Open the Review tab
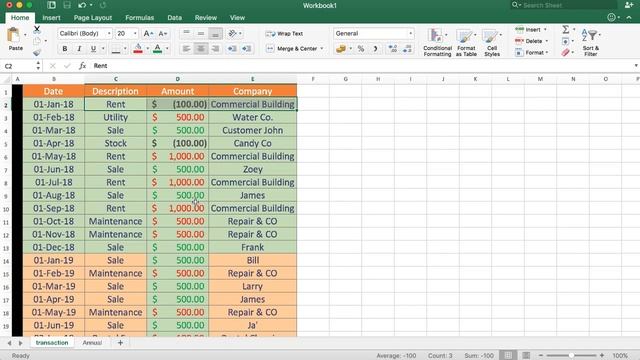 pyautogui.click(x=206, y=18)
